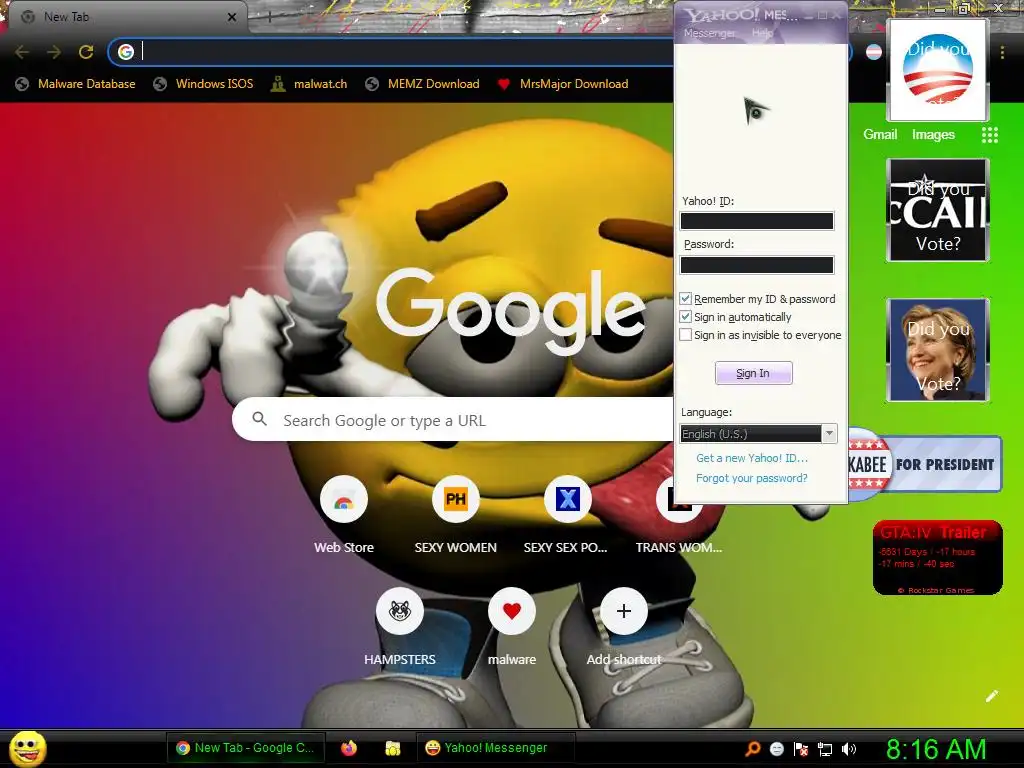Click the GTA:IV Trailer countdown gadget
1024x768 pixels.
coord(938,557)
